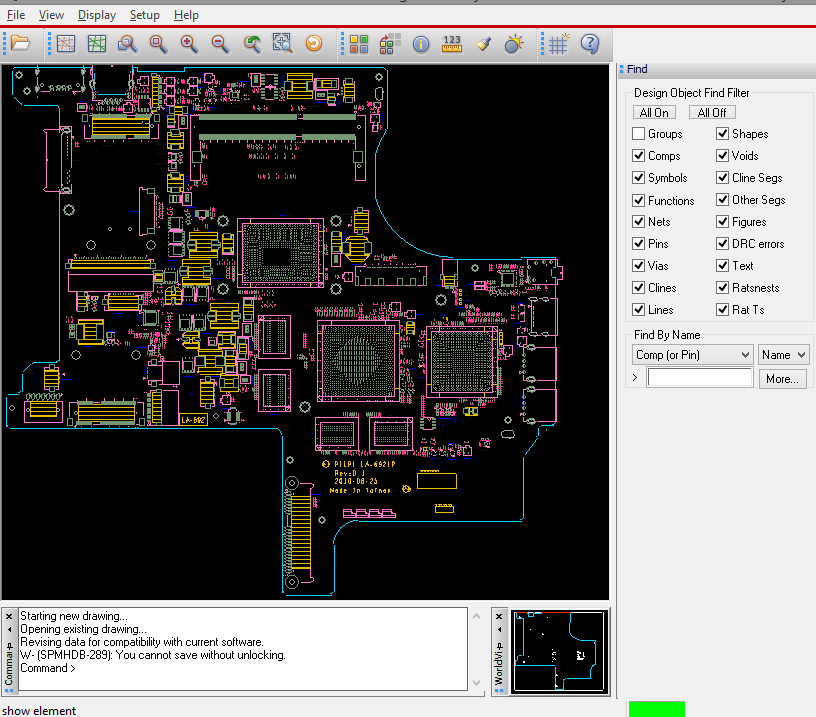Click the Open file folder icon
816x717 pixels.
[x=21, y=44]
